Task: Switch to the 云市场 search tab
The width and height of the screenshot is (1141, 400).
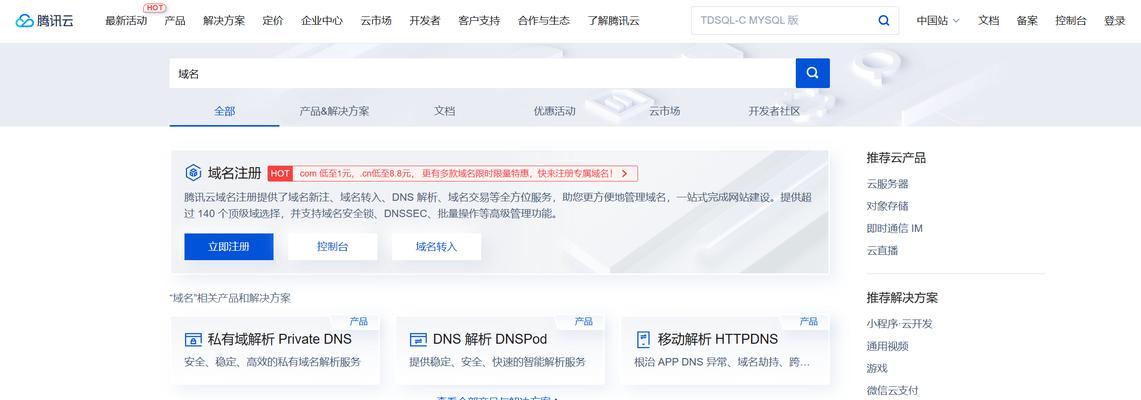Action: coord(664,111)
